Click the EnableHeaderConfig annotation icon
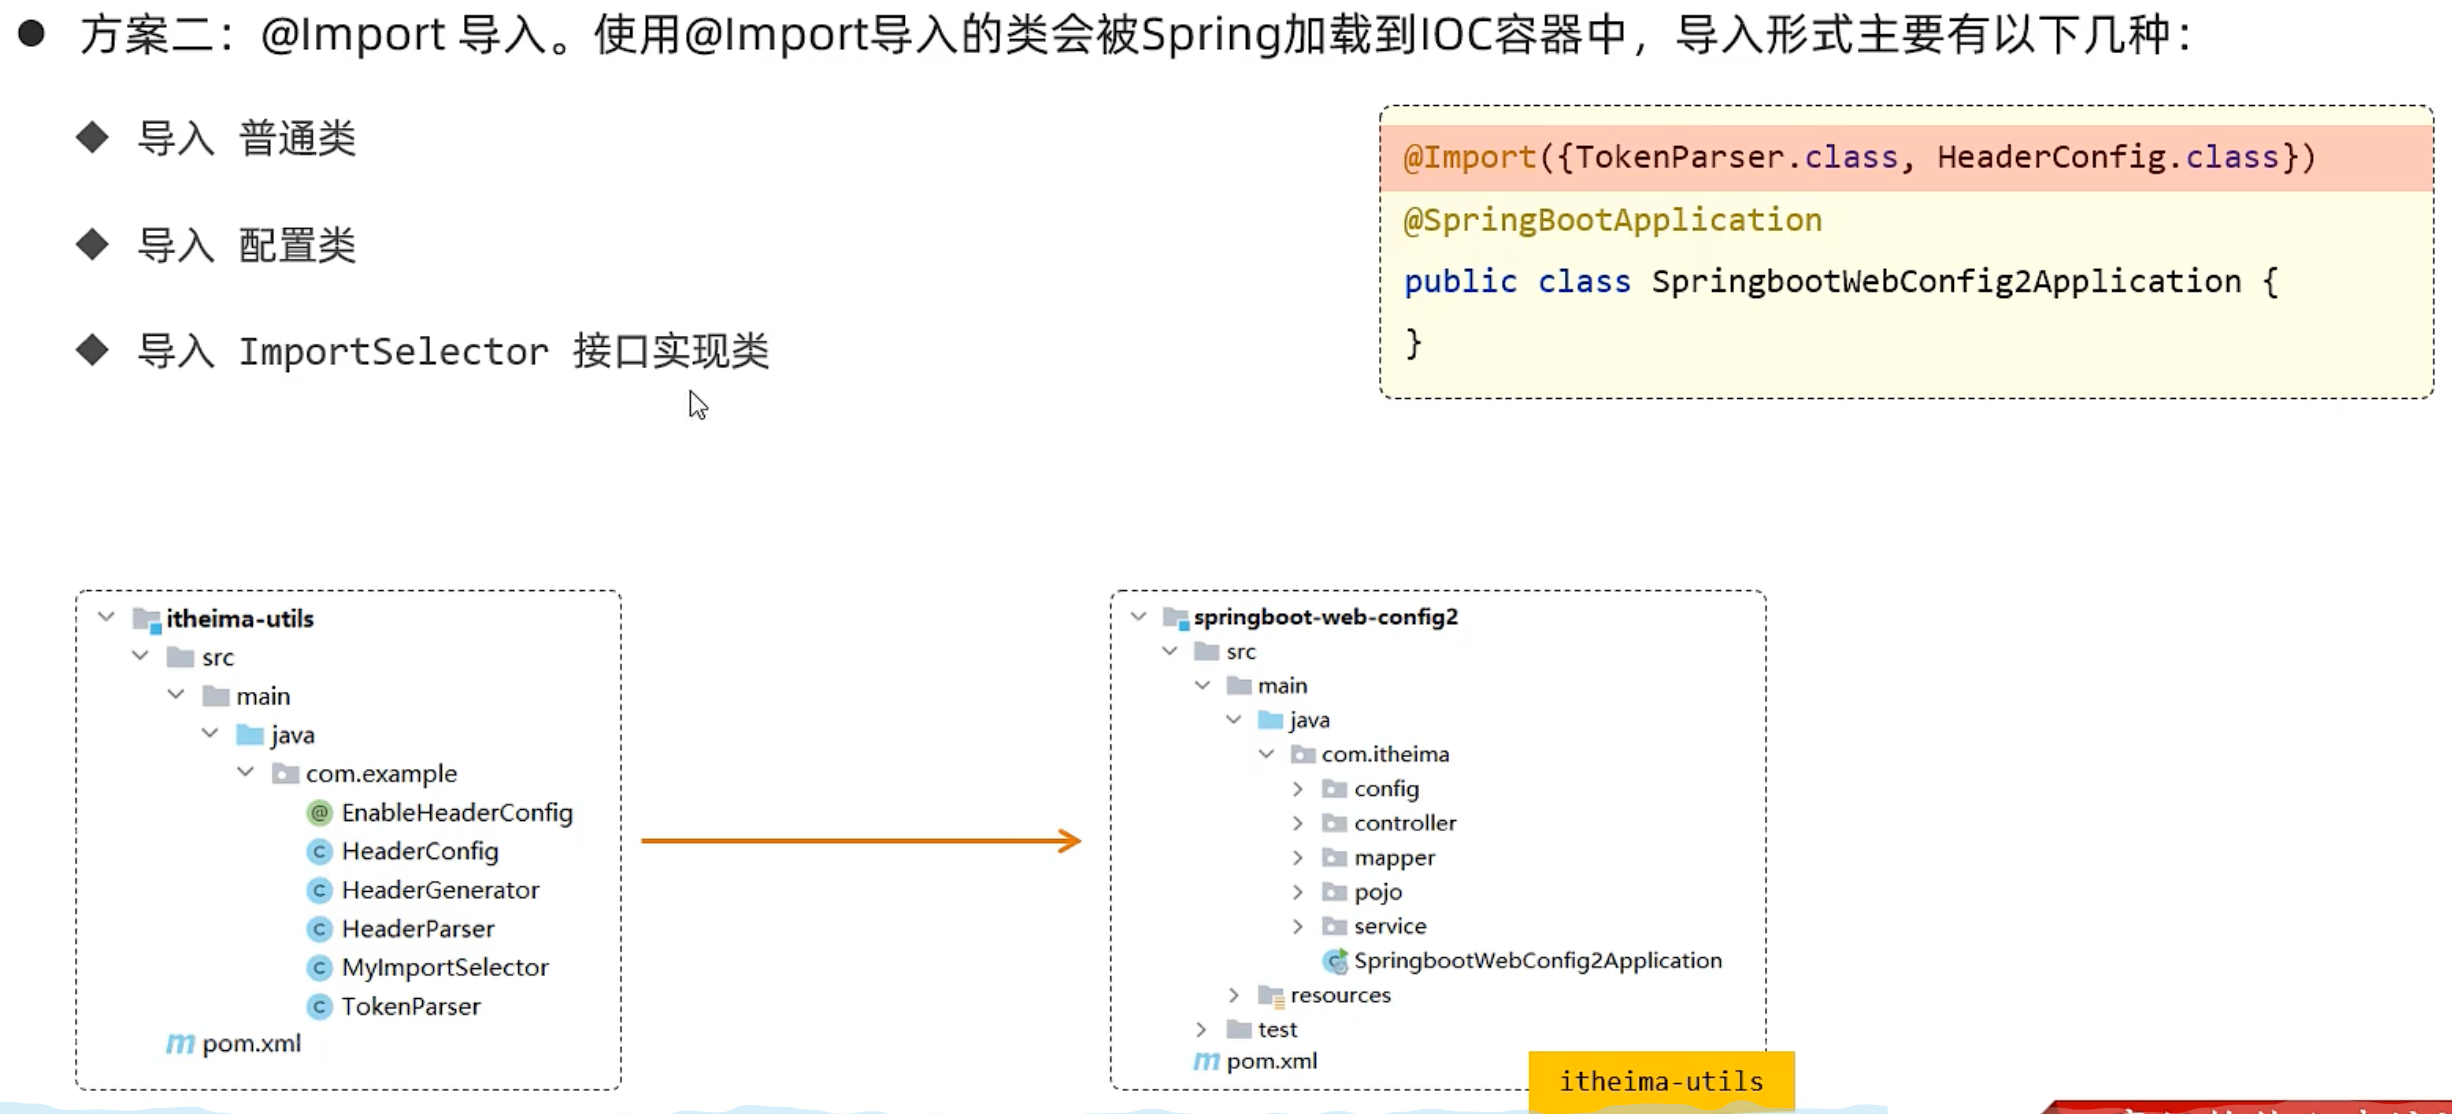The height and width of the screenshot is (1114, 2452). coord(319,813)
